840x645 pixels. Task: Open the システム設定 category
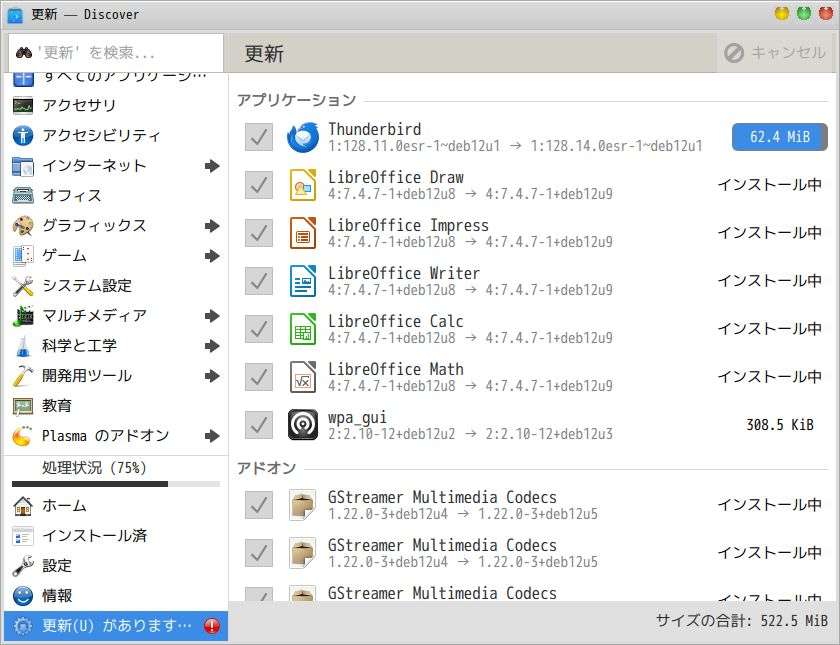[116, 286]
